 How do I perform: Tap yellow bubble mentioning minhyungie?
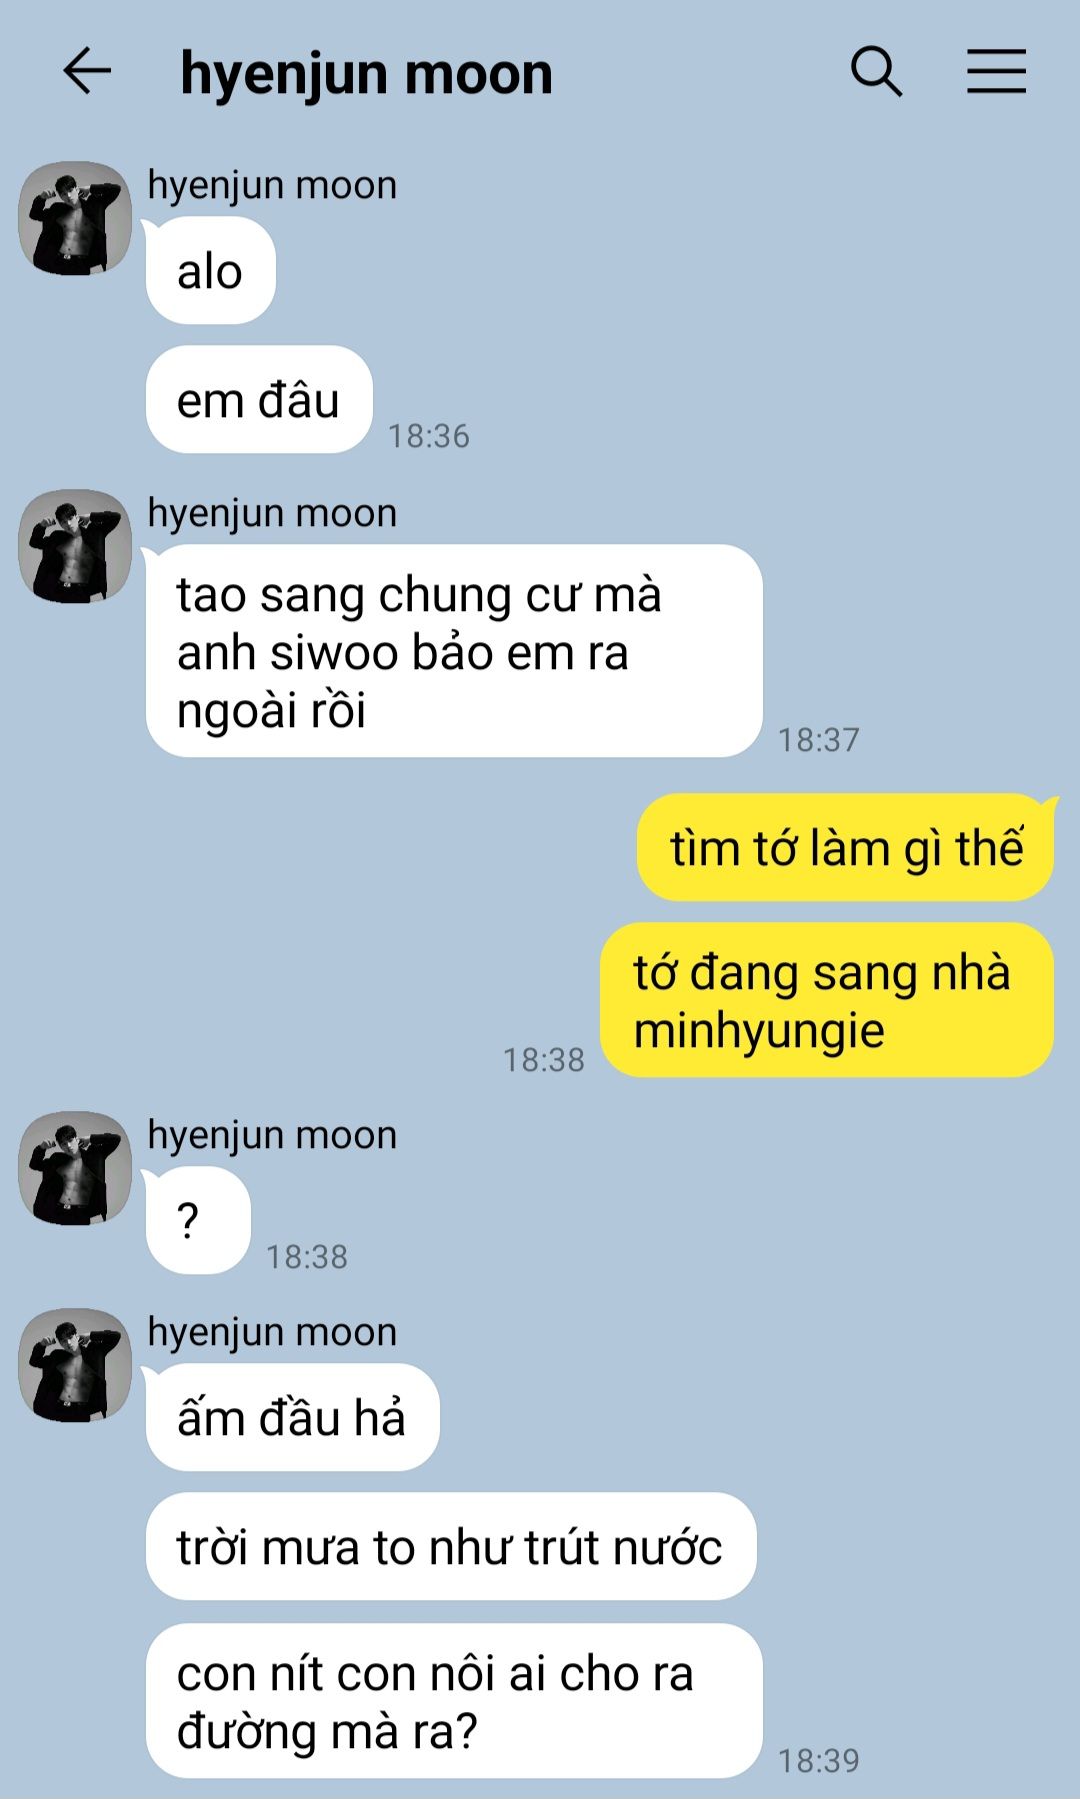(827, 1000)
